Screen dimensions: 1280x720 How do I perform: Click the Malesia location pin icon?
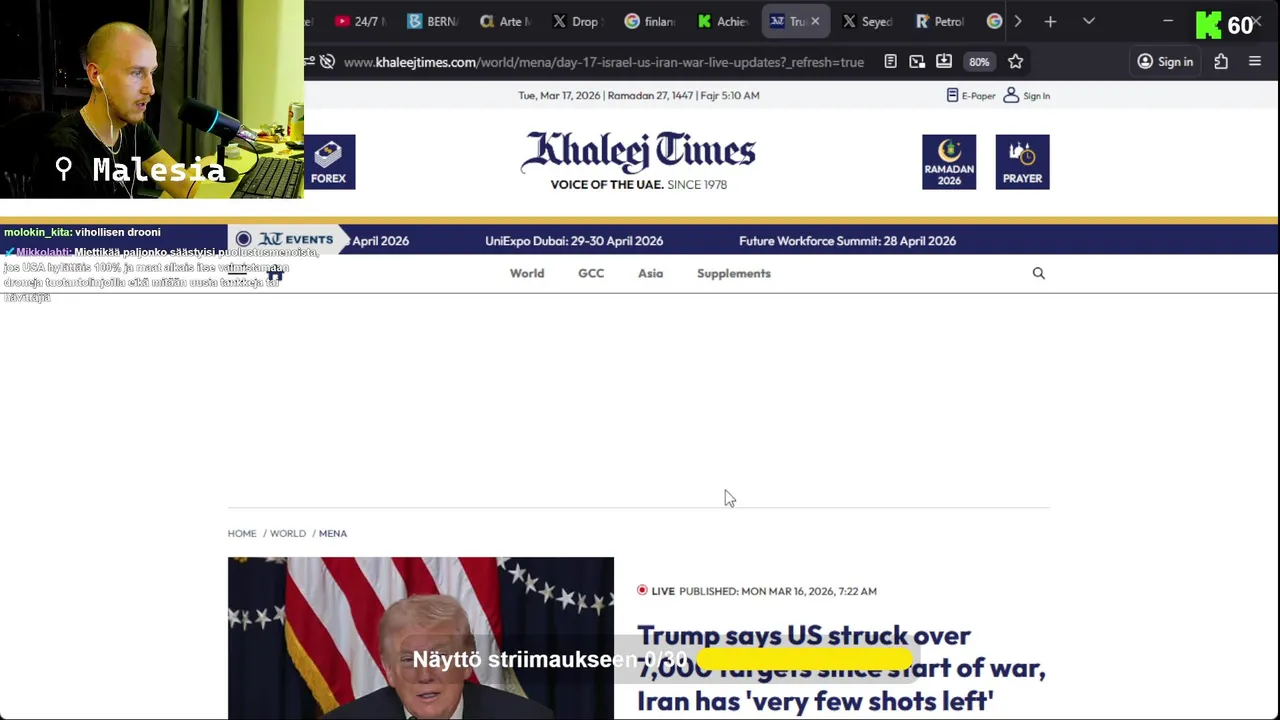(x=64, y=169)
